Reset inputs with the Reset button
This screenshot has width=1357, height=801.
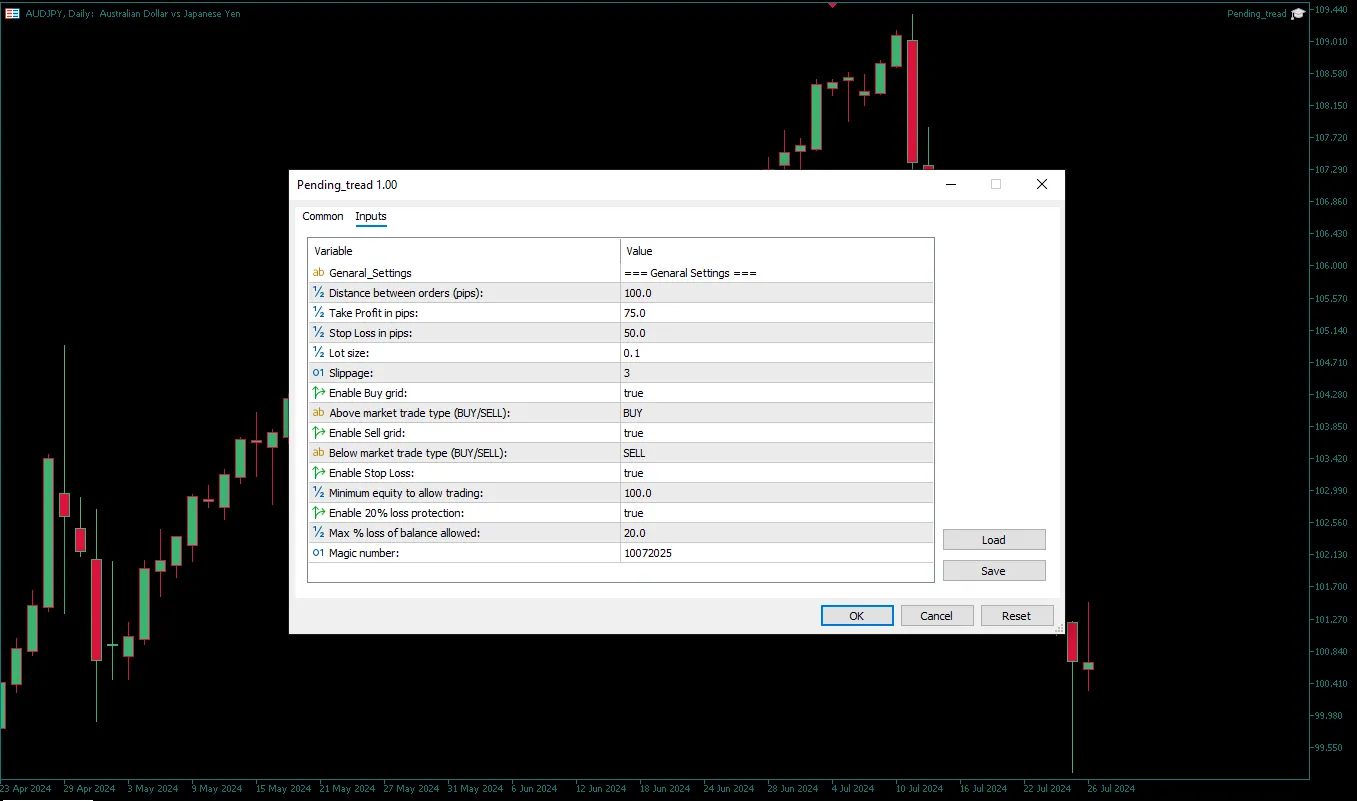[1017, 615]
